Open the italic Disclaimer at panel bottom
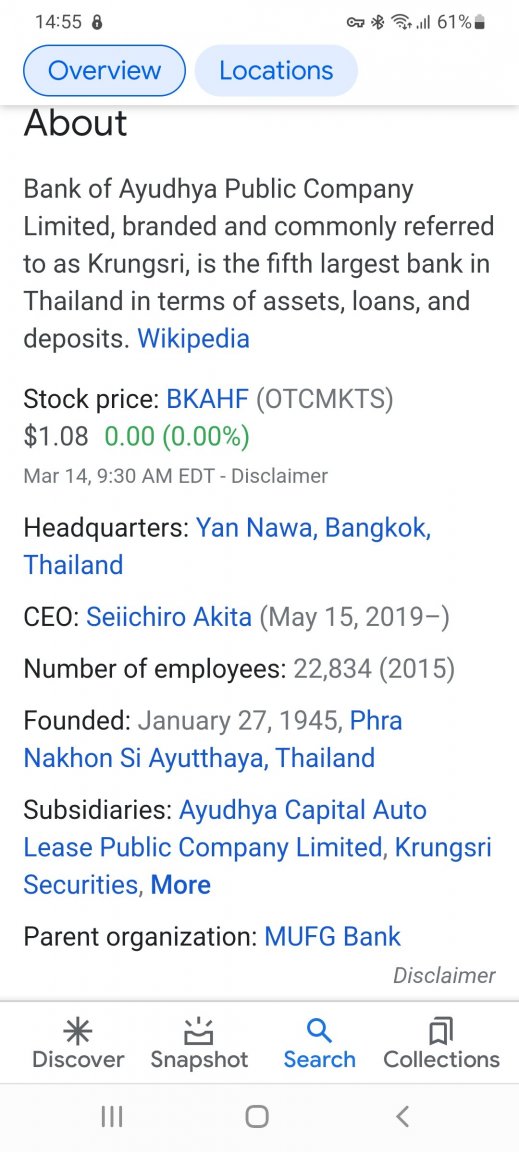This screenshot has height=1152, width=519. (x=444, y=976)
